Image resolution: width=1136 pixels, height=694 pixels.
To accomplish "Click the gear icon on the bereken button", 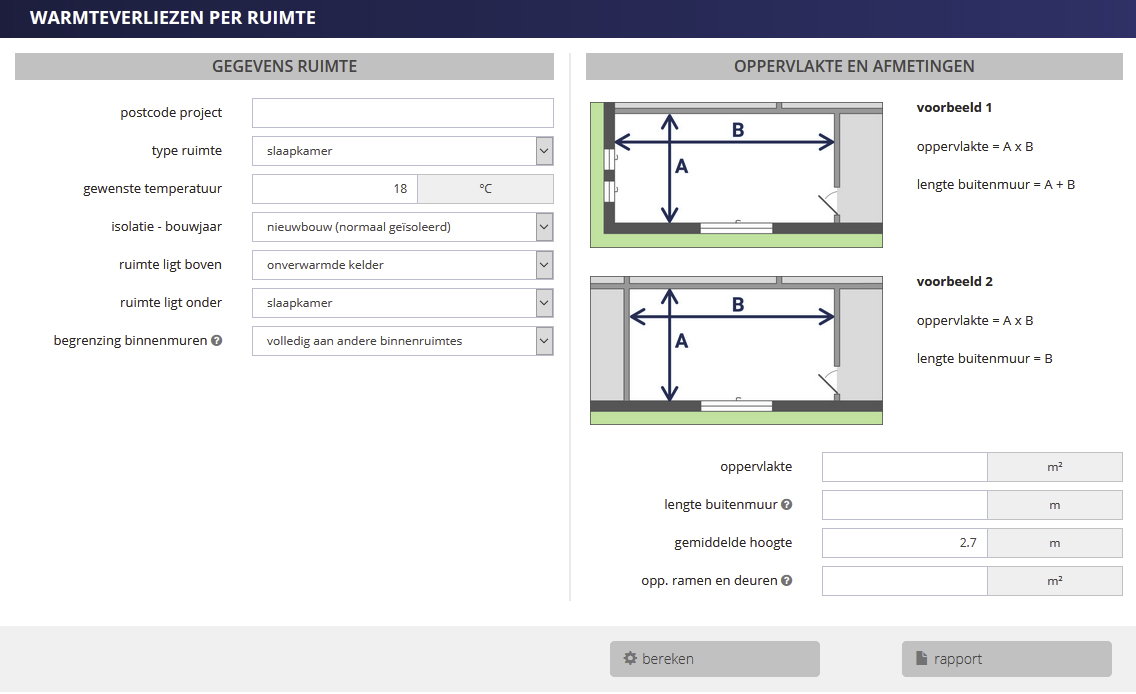I will (x=630, y=658).
